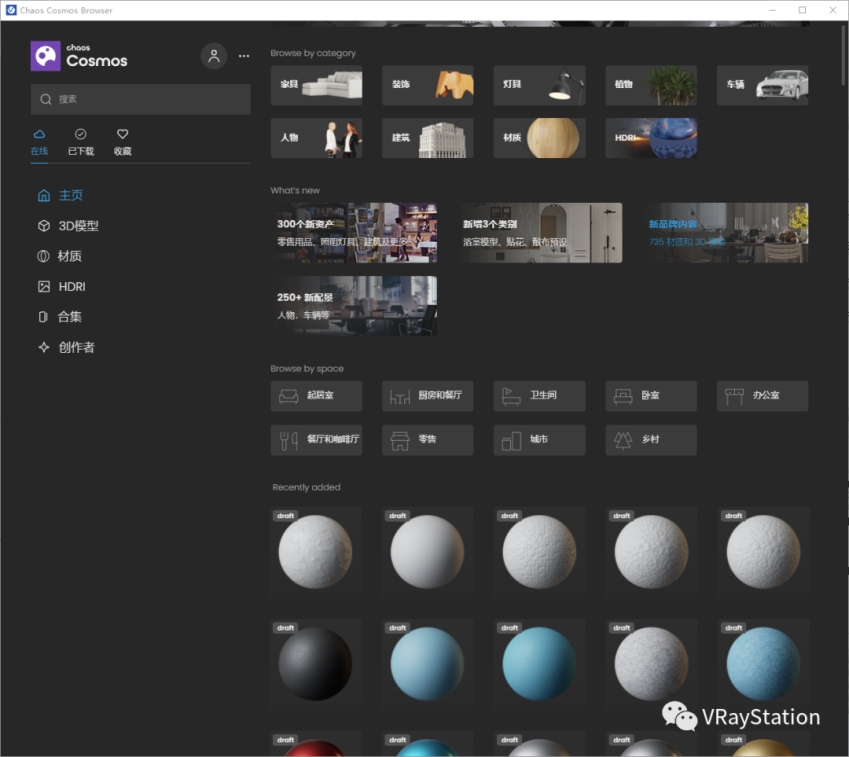Click the desk icon in 办公室

(735, 396)
